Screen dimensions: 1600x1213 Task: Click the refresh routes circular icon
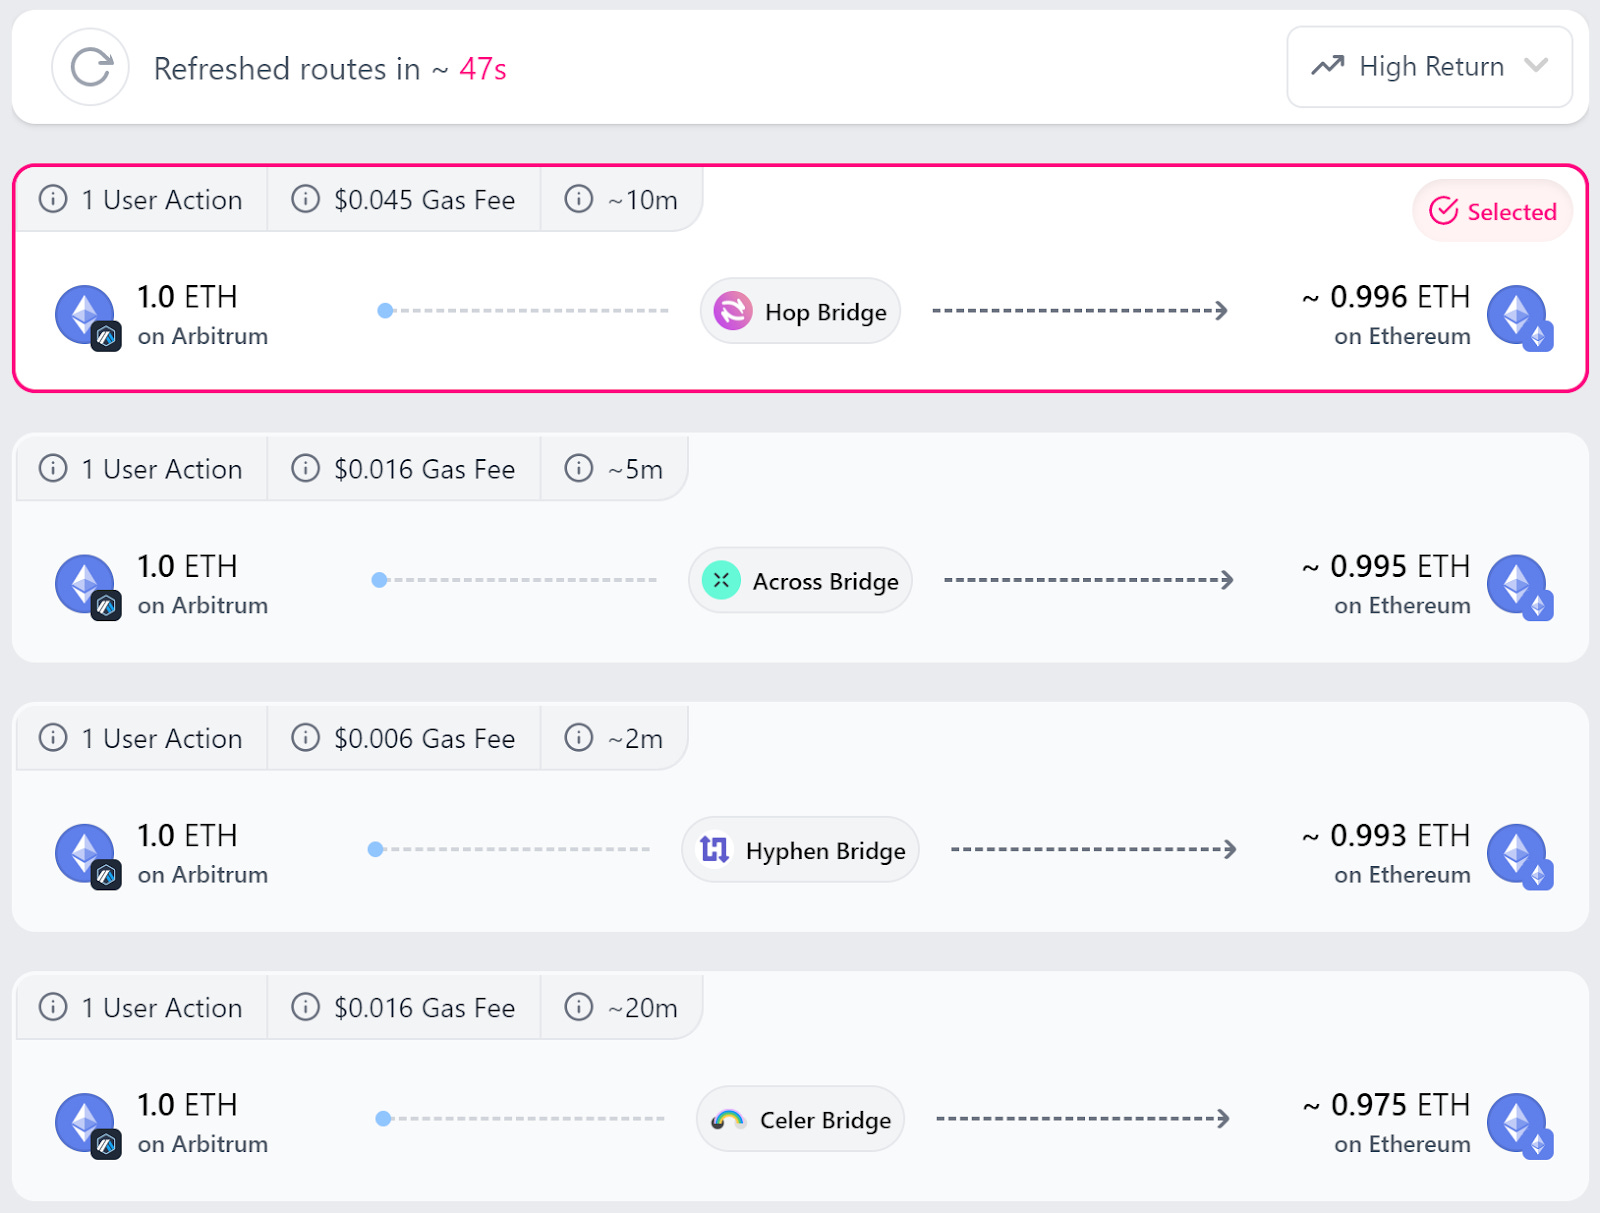pos(90,68)
